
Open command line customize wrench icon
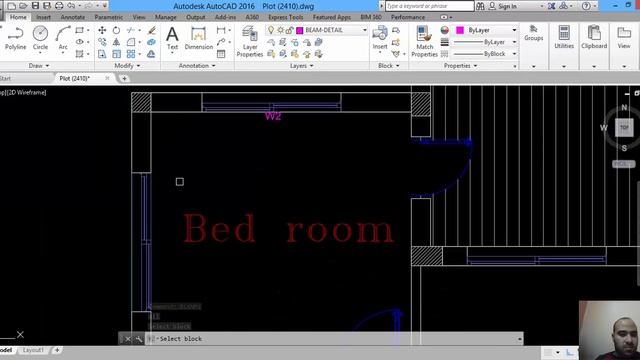[139, 339]
